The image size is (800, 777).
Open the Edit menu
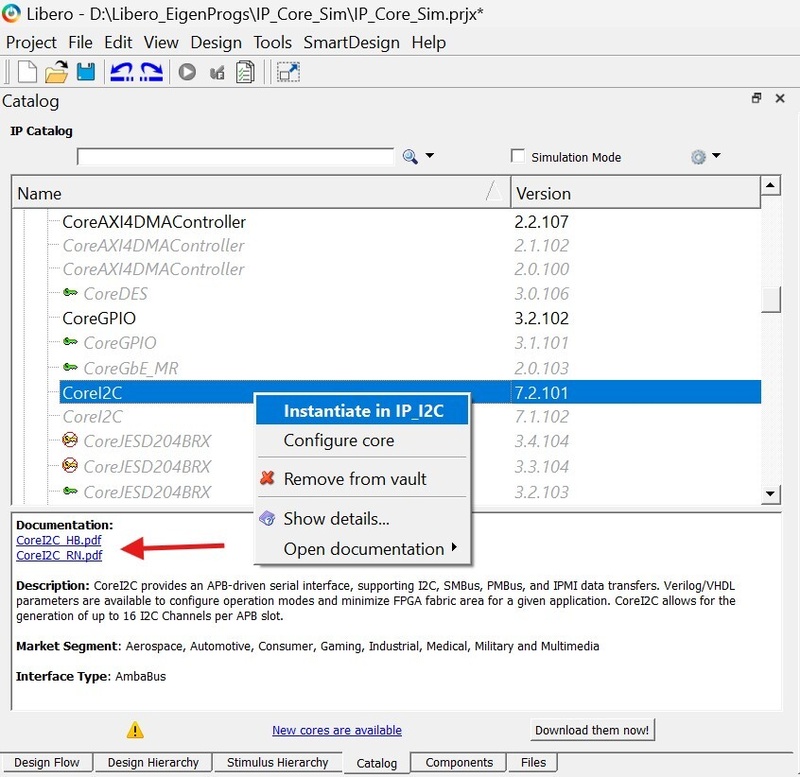pyautogui.click(x=118, y=42)
